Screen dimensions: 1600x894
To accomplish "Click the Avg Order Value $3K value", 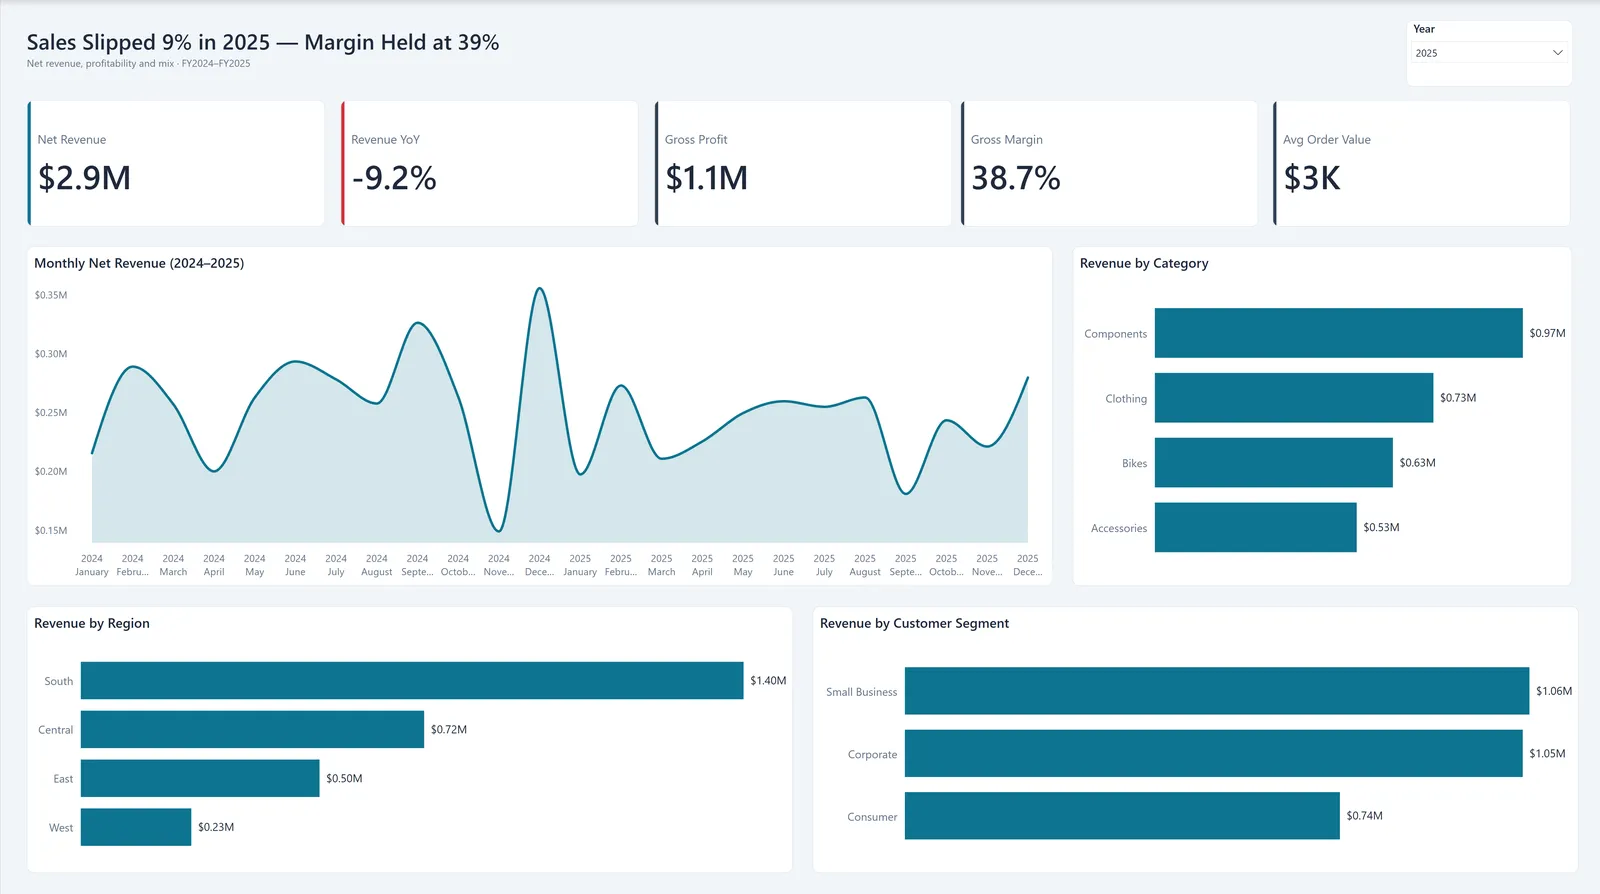I will click(1312, 178).
